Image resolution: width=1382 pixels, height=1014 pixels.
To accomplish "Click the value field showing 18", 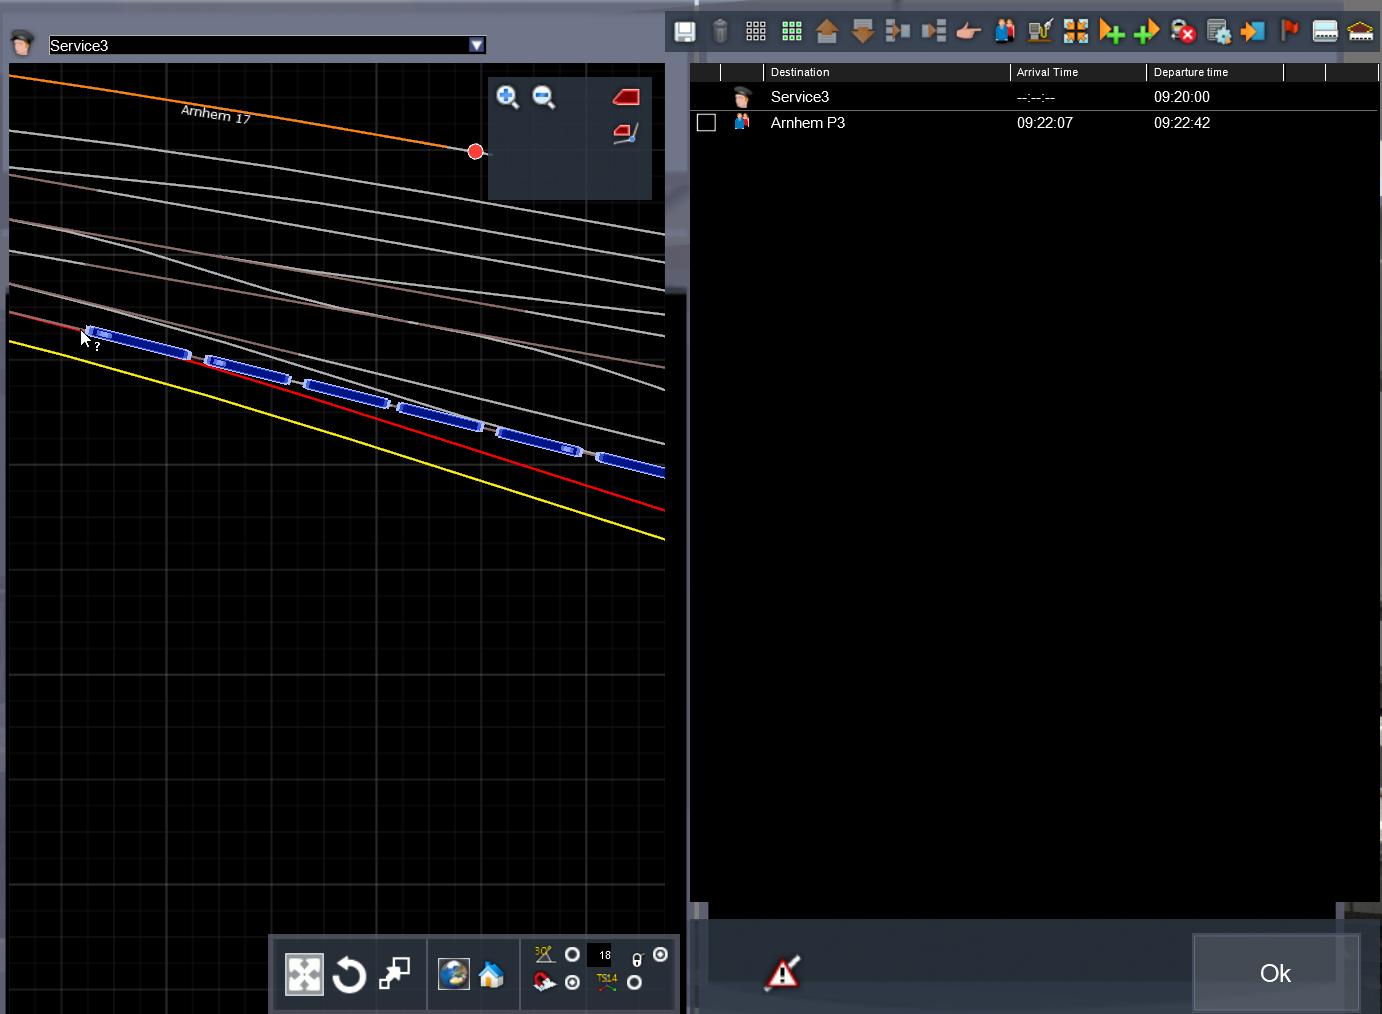I will (x=600, y=955).
